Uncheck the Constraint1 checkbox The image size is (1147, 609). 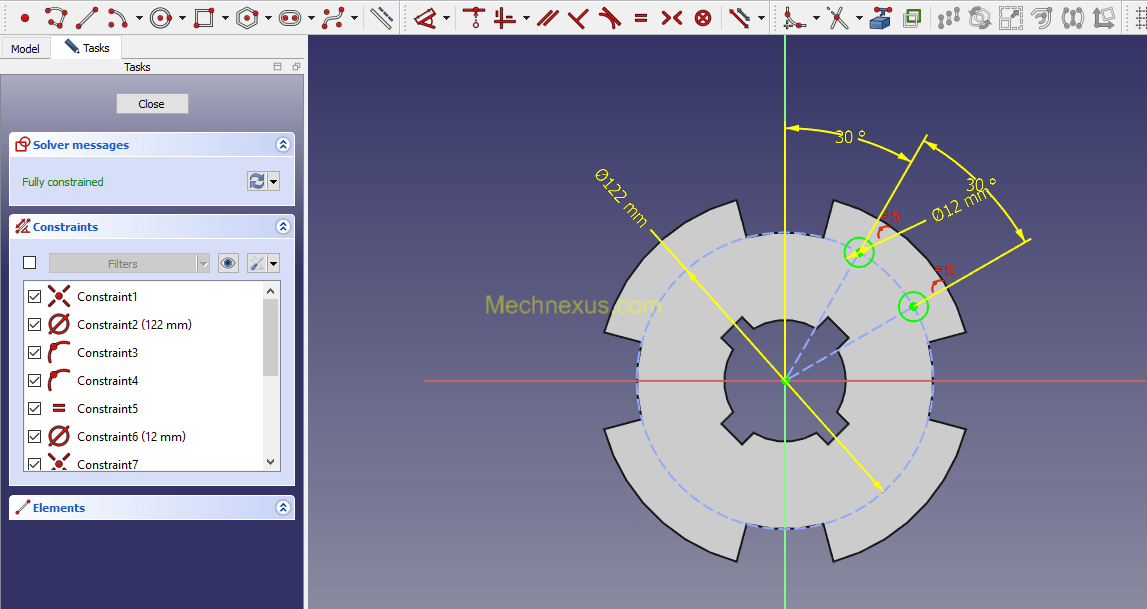35,297
